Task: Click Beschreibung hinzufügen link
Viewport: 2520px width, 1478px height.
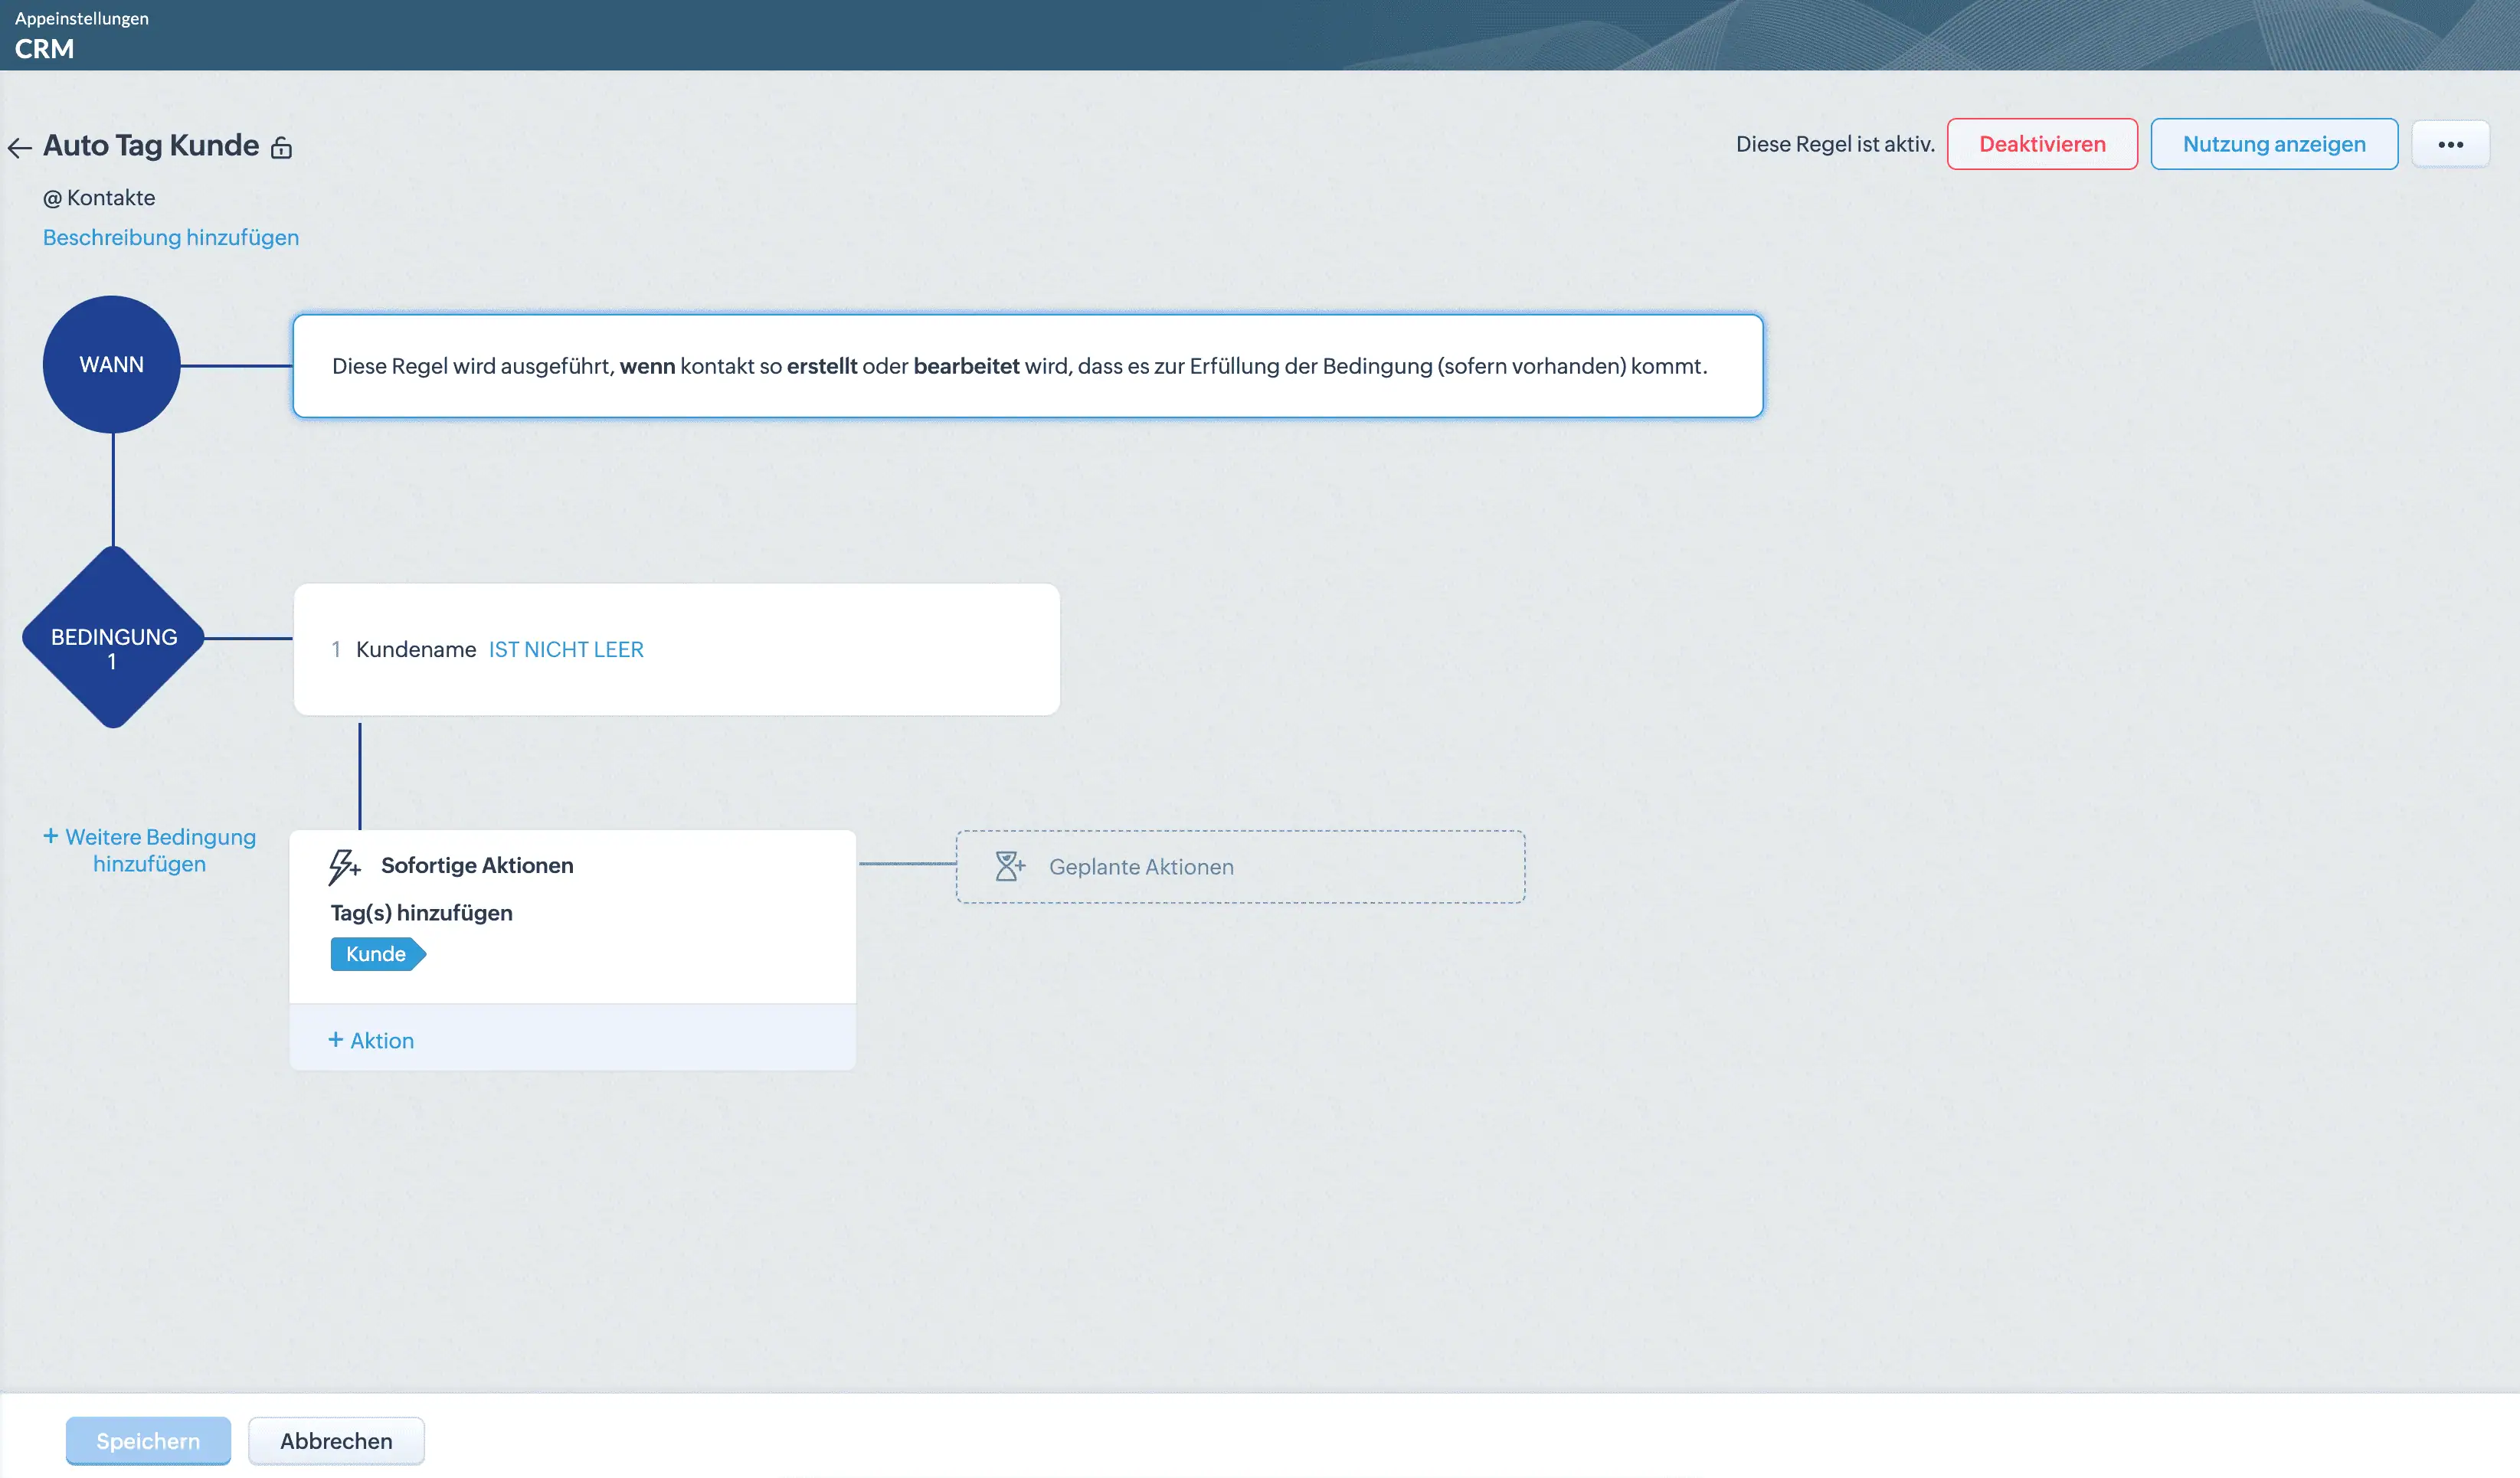Action: pyautogui.click(x=171, y=238)
